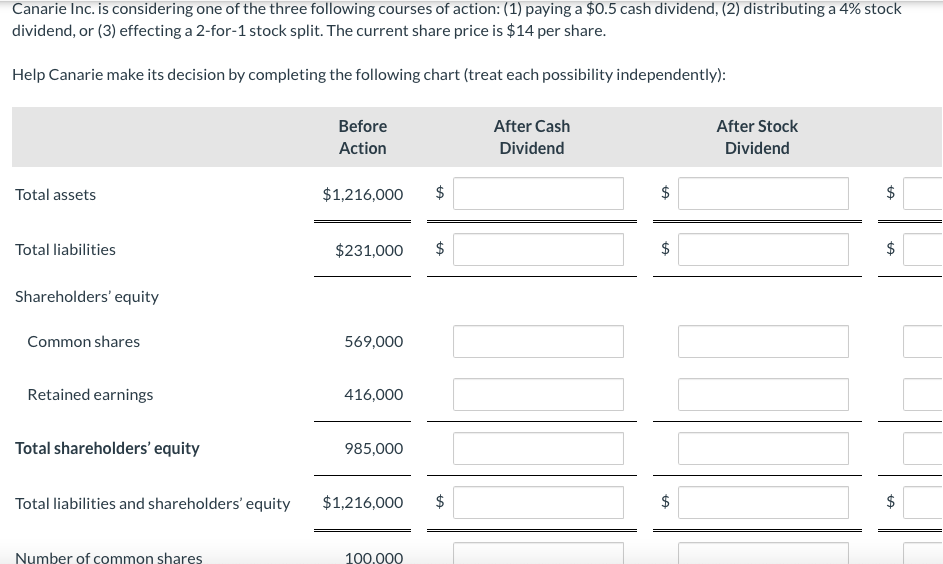Image resolution: width=943 pixels, height=564 pixels.
Task: Click partially visible Total liabilities field in third column
Action: point(923,250)
